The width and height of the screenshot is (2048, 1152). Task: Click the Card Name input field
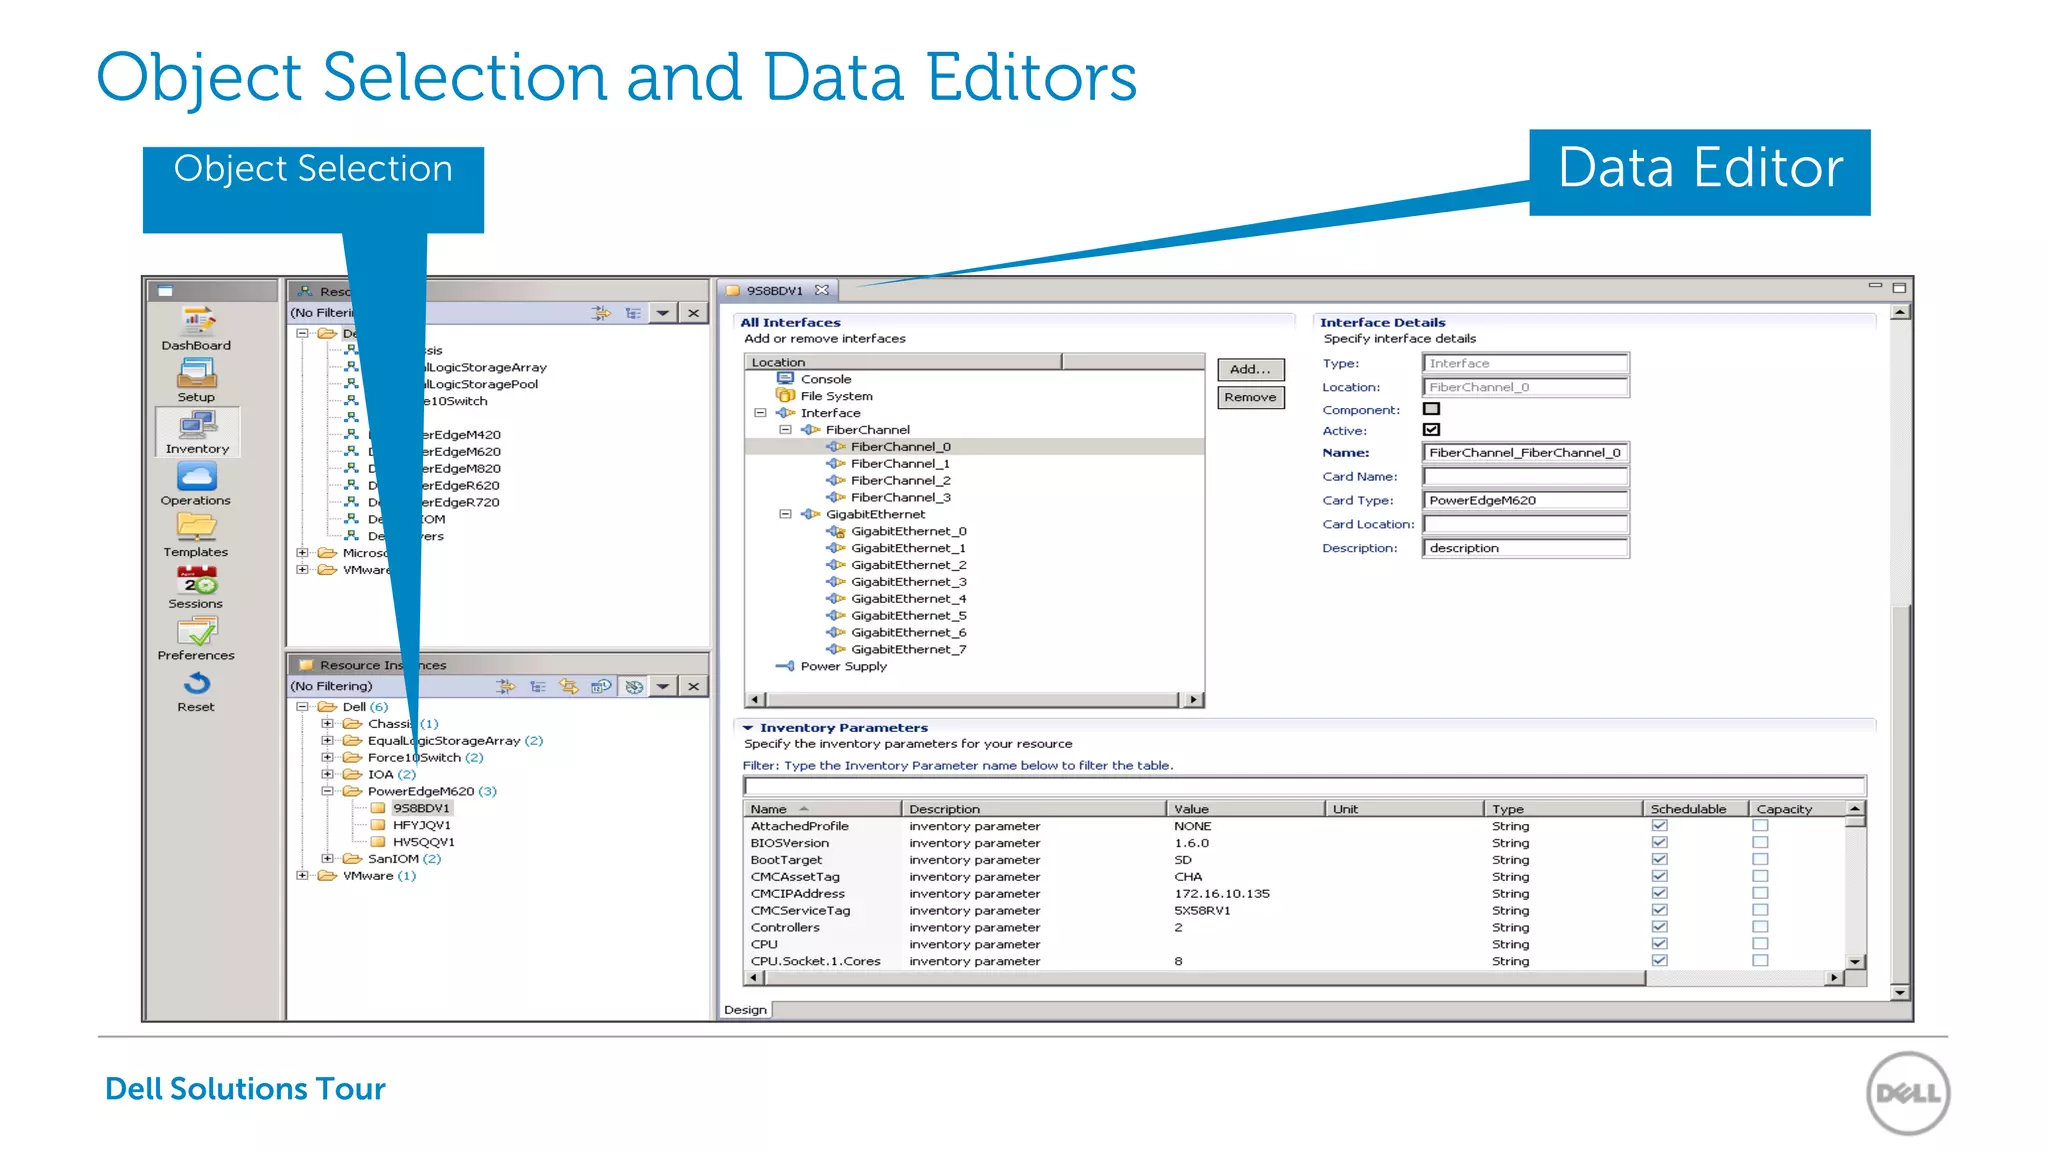(1526, 477)
